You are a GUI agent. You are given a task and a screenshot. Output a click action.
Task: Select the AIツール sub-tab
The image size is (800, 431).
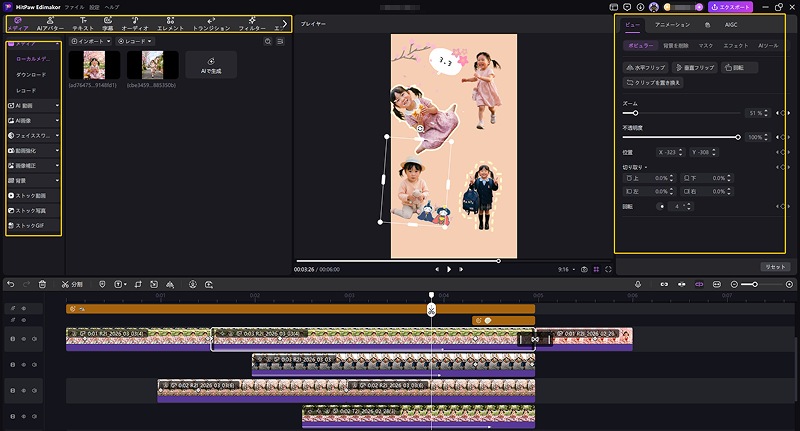pyautogui.click(x=768, y=46)
